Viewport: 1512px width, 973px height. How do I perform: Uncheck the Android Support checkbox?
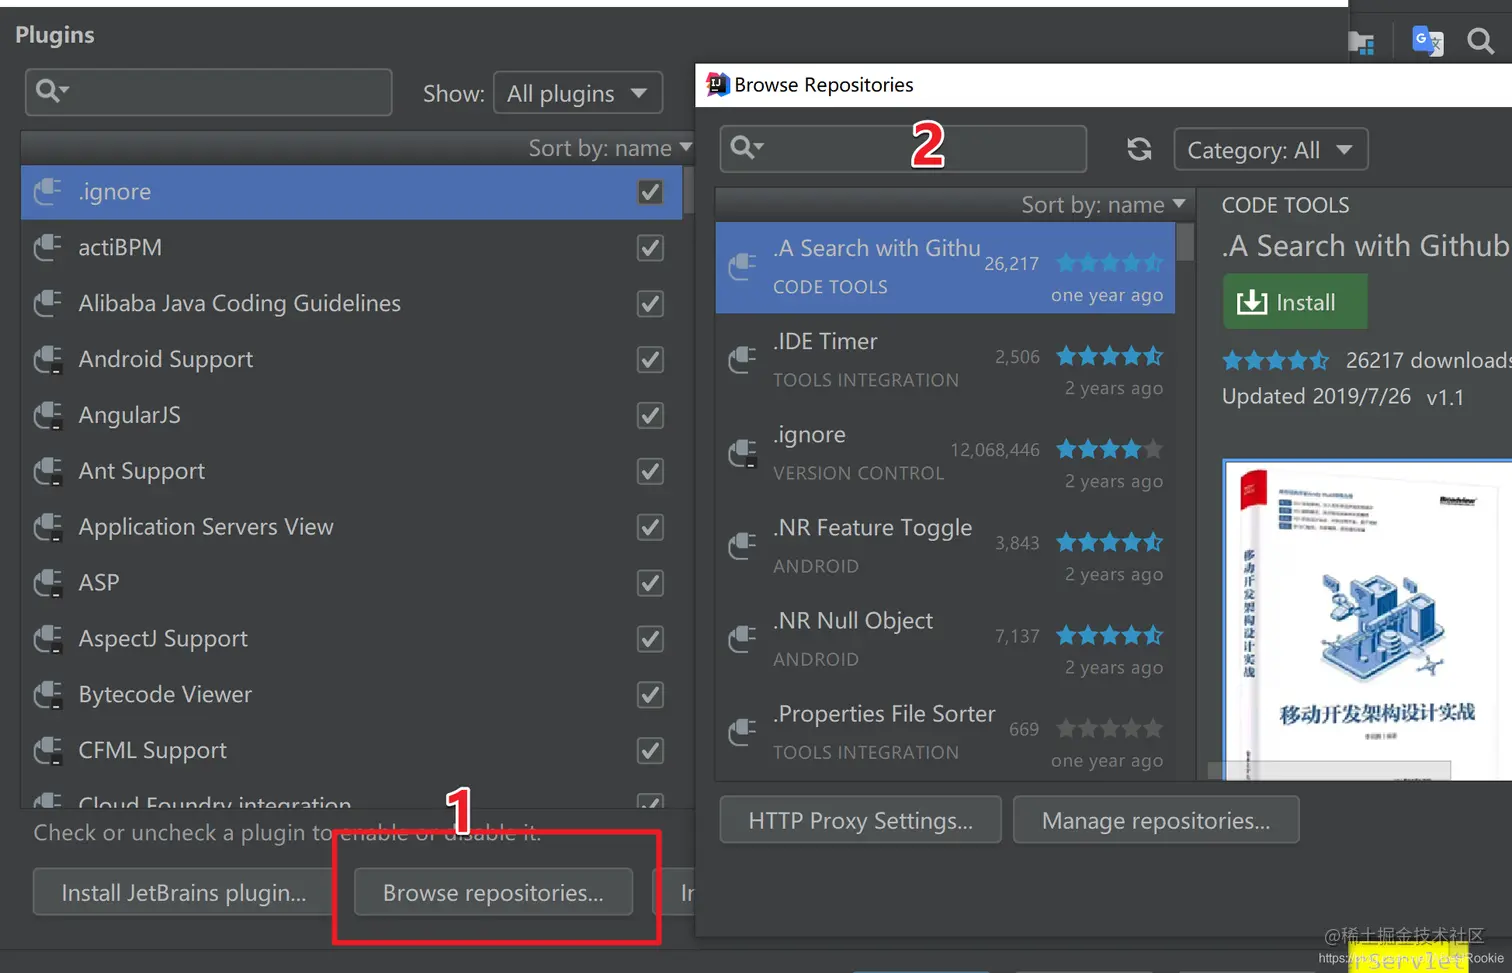point(650,360)
